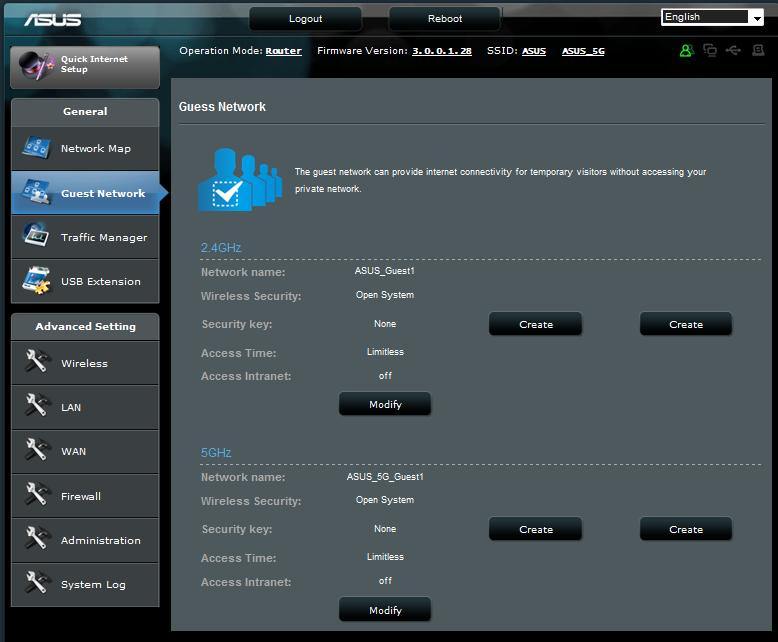
Task: Click 5GHz Limitless access time value
Action: (x=385, y=557)
